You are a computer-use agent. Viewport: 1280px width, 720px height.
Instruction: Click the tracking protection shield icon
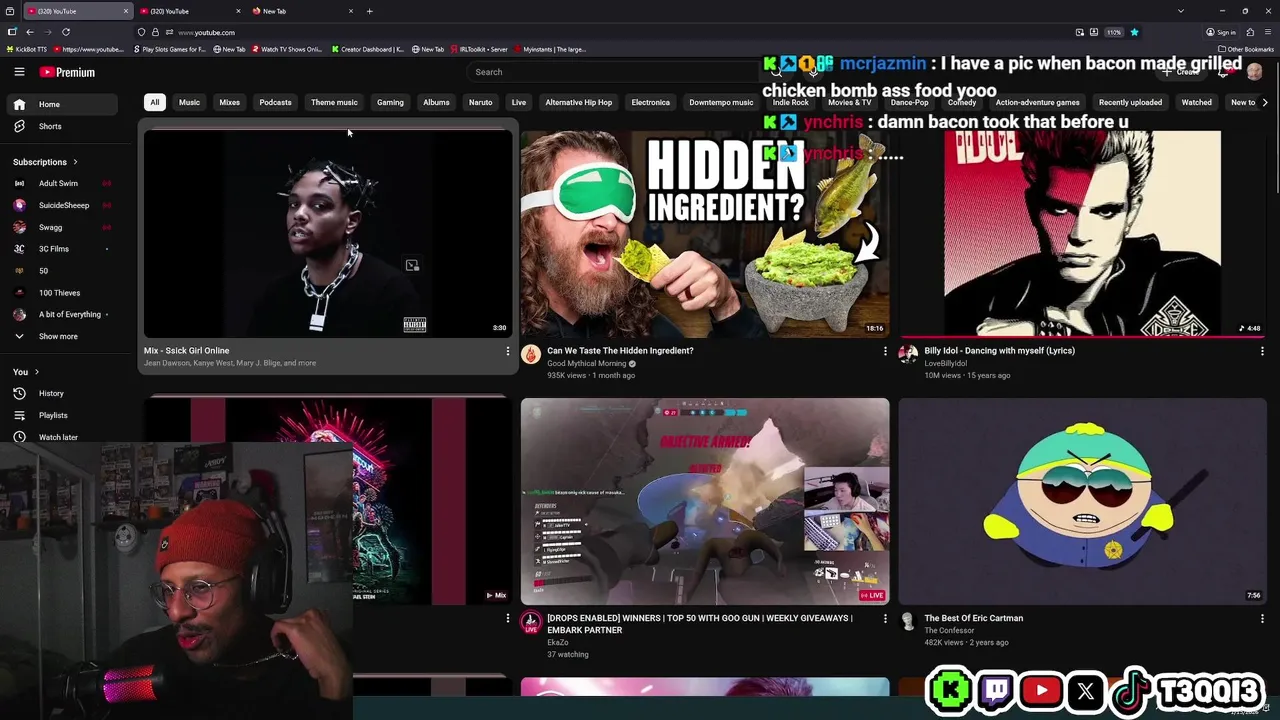click(x=141, y=32)
